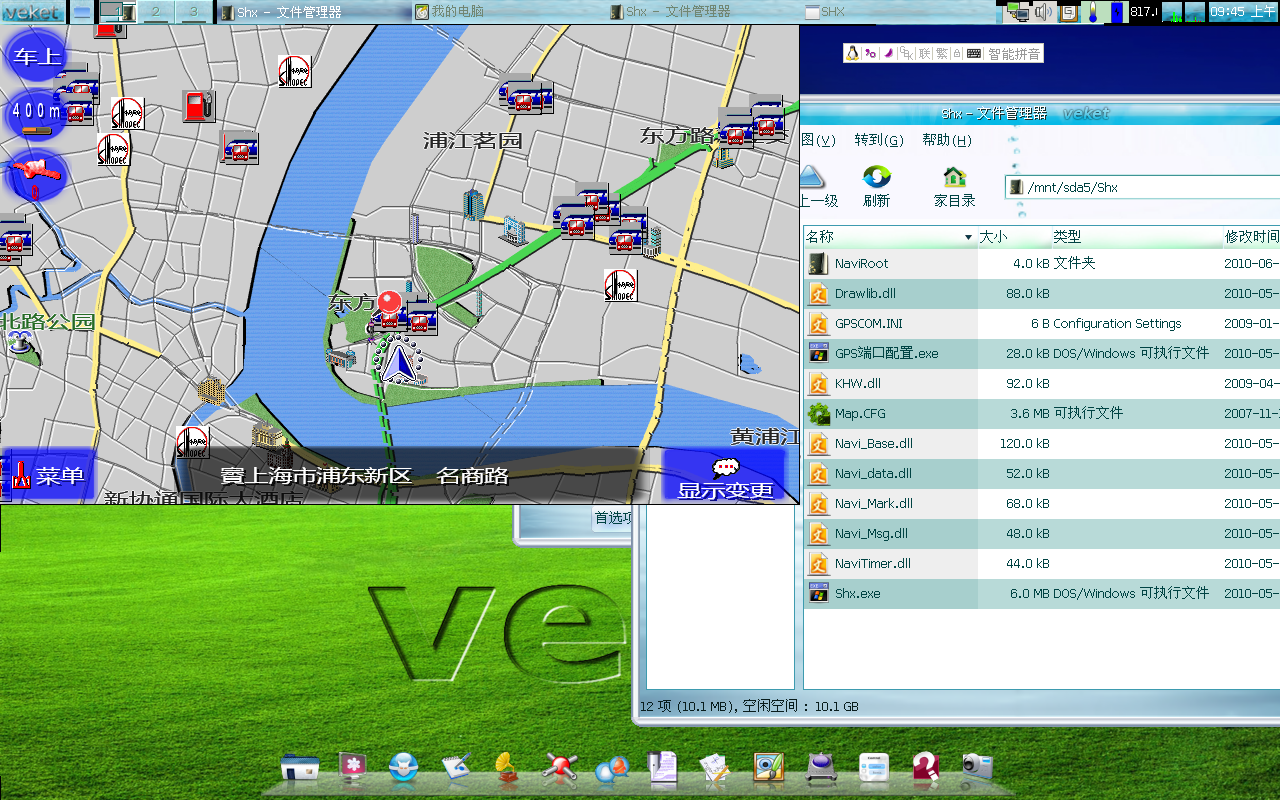Select the NaviTimer.dll file
The image size is (1280, 800).
pyautogui.click(x=873, y=564)
